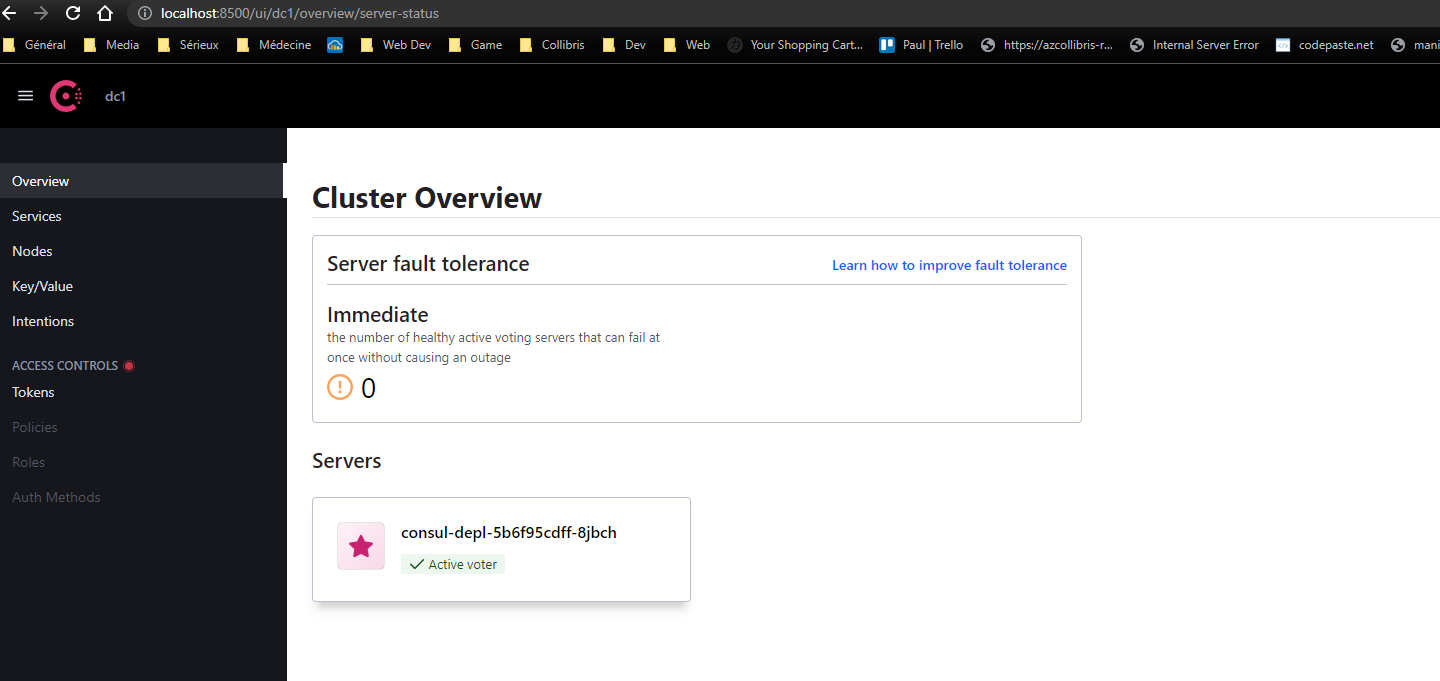Open the Médecine bookmark folder
Screen dimensions: 1440x681
coord(274,45)
